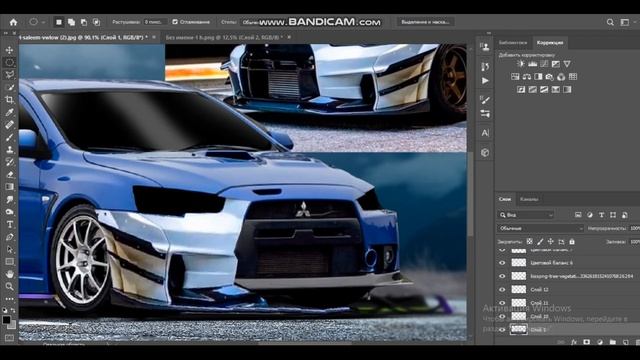Select the Magic Wand tool
This screenshot has height=360, width=640.
pyautogui.click(x=9, y=87)
